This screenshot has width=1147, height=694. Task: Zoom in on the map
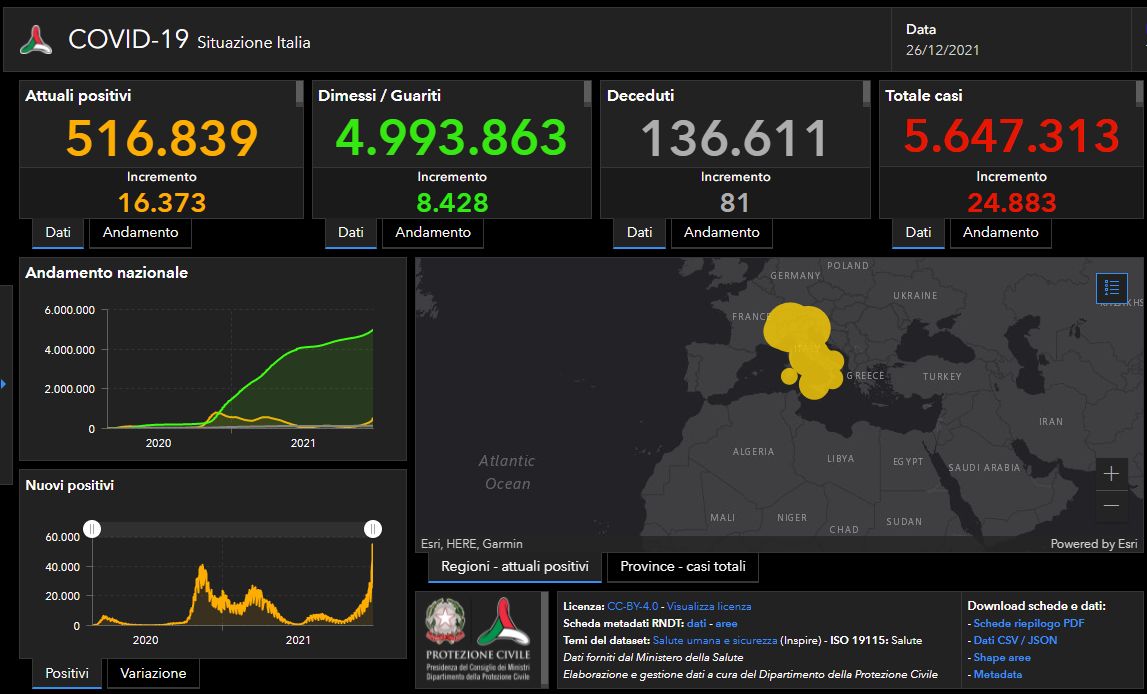1111,474
